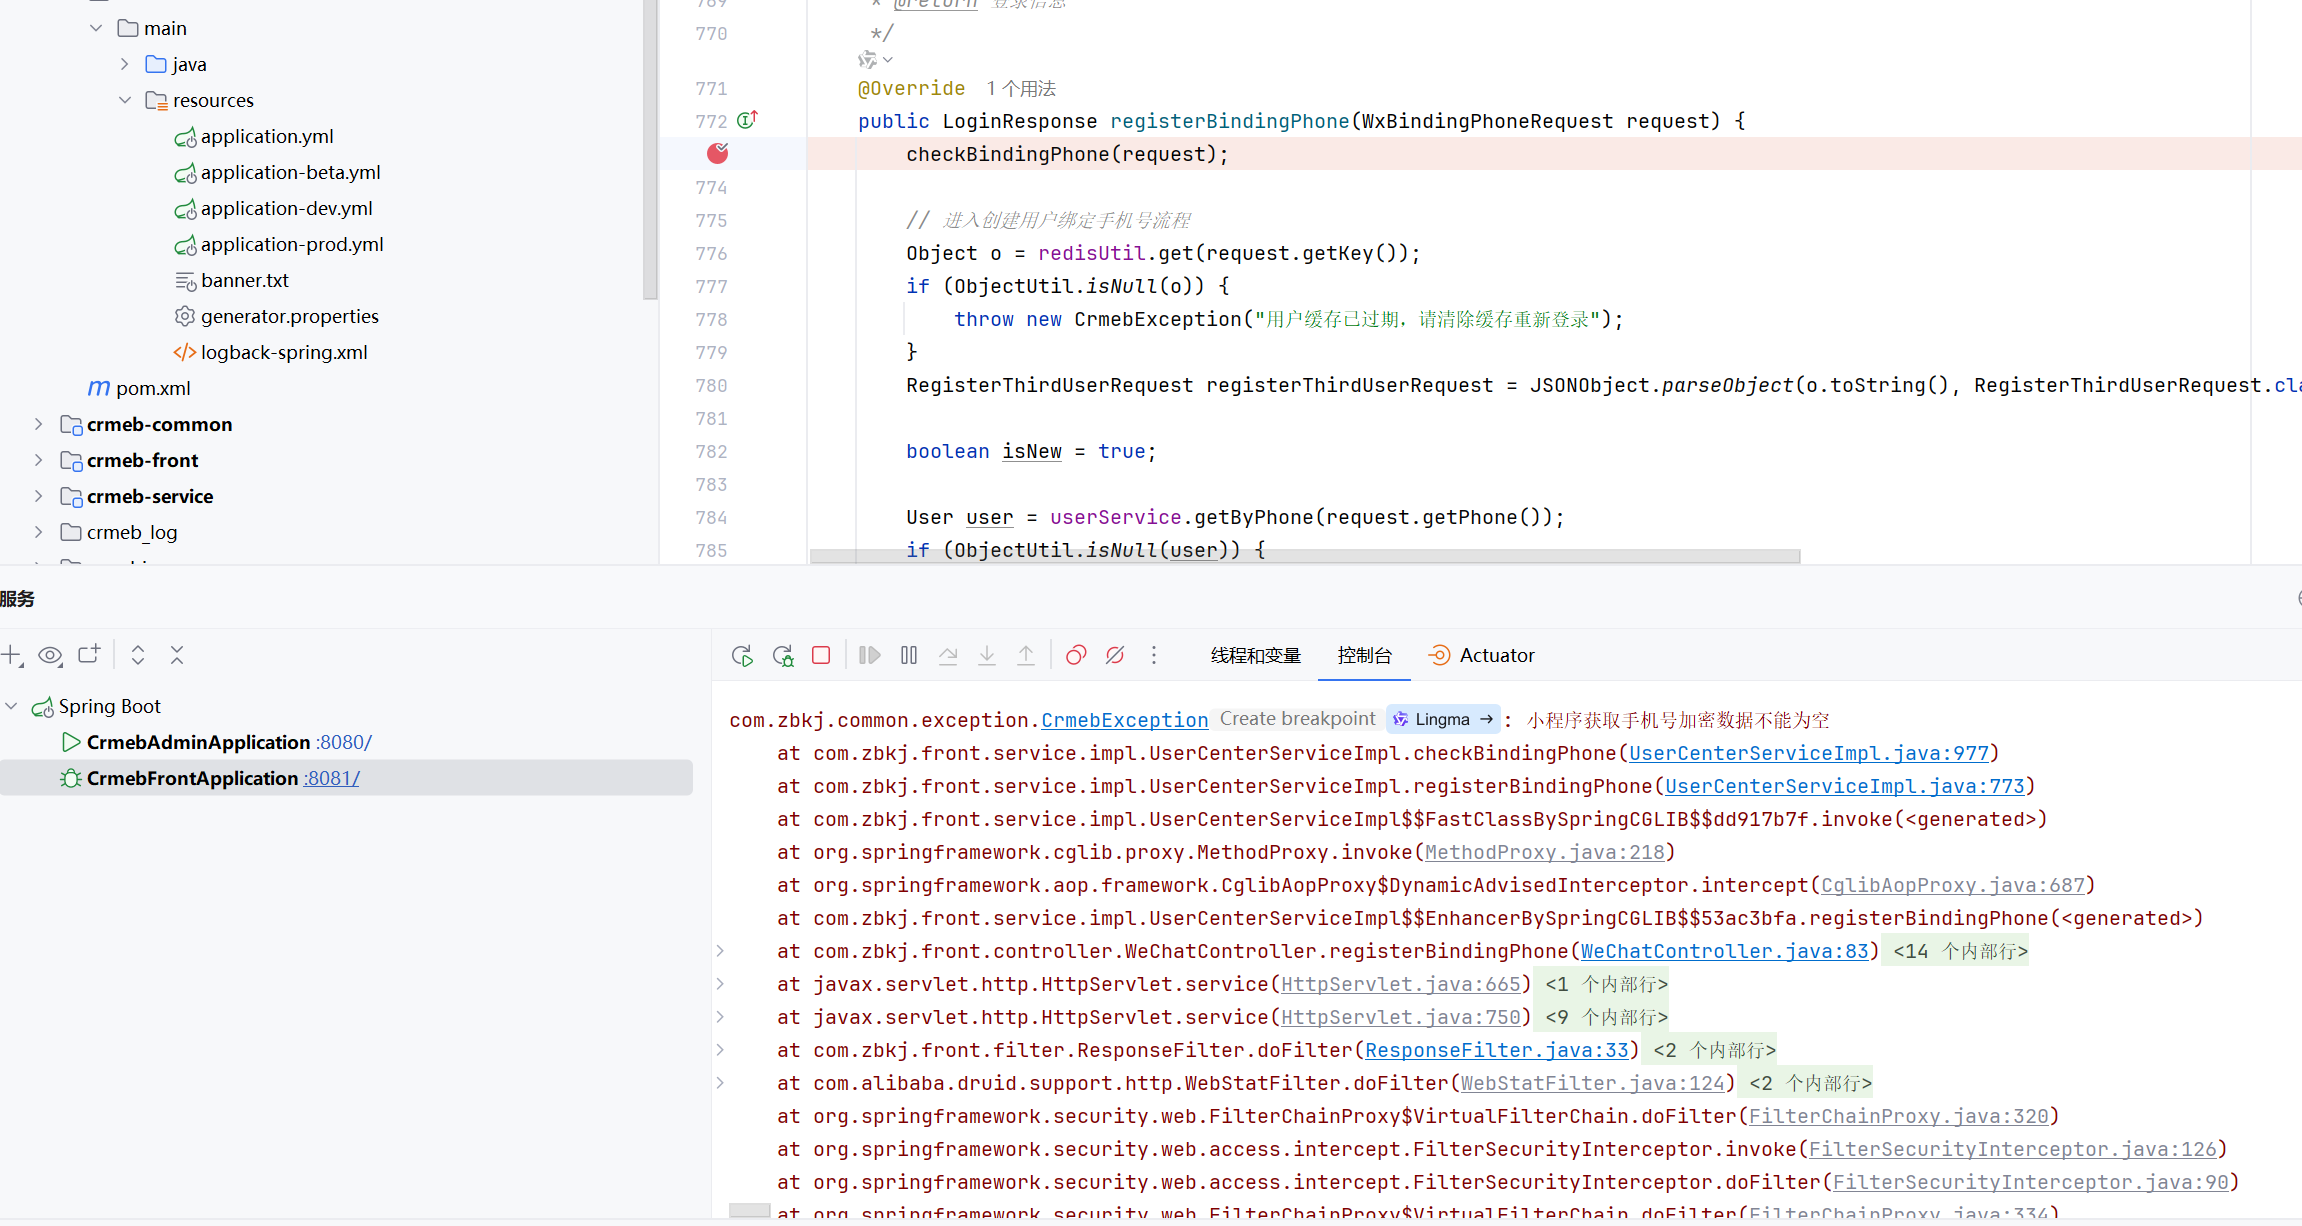Click the Lingma button in console
This screenshot has height=1226, width=2302.
(1444, 719)
